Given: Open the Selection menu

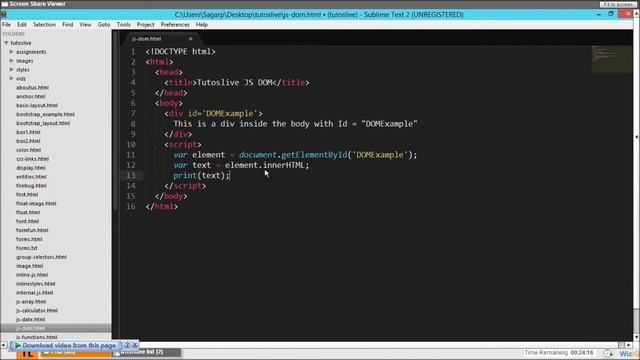Looking at the screenshot, I should 44,24.
